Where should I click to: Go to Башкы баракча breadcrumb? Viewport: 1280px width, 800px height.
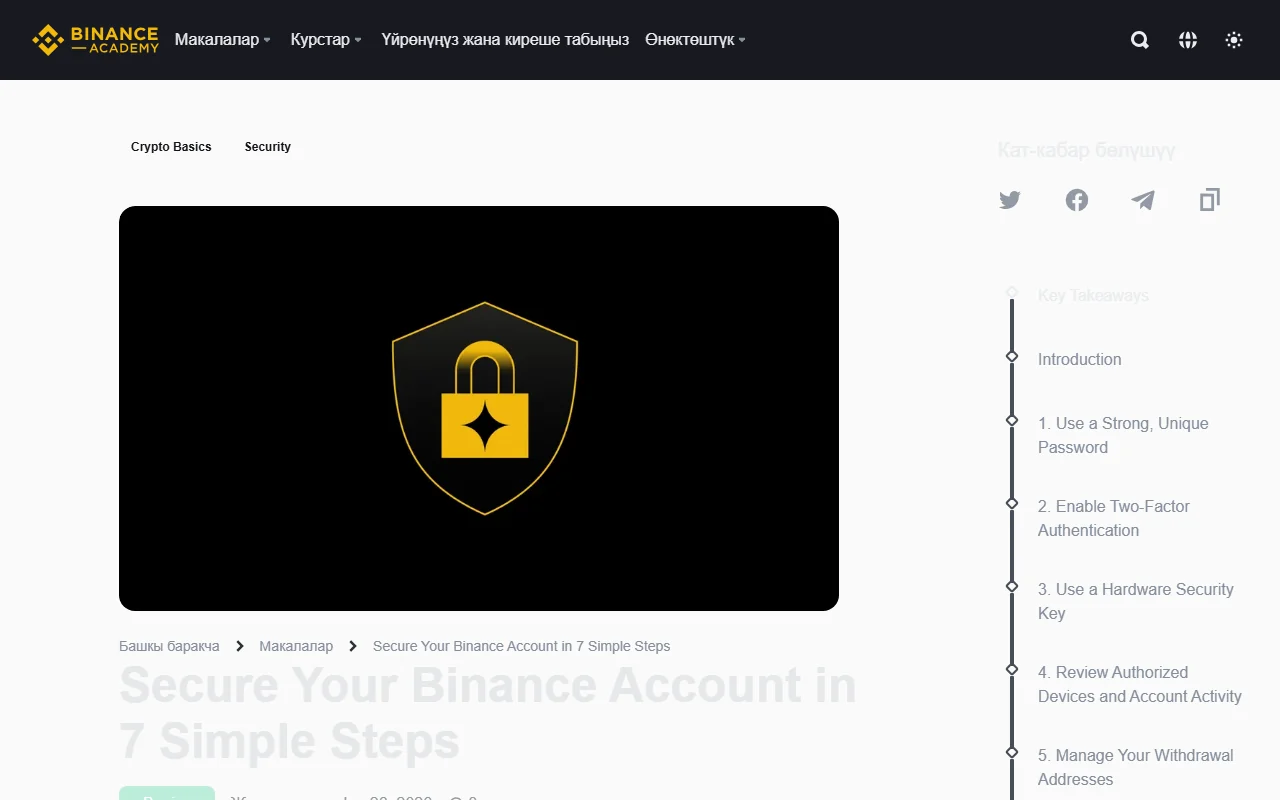point(169,646)
